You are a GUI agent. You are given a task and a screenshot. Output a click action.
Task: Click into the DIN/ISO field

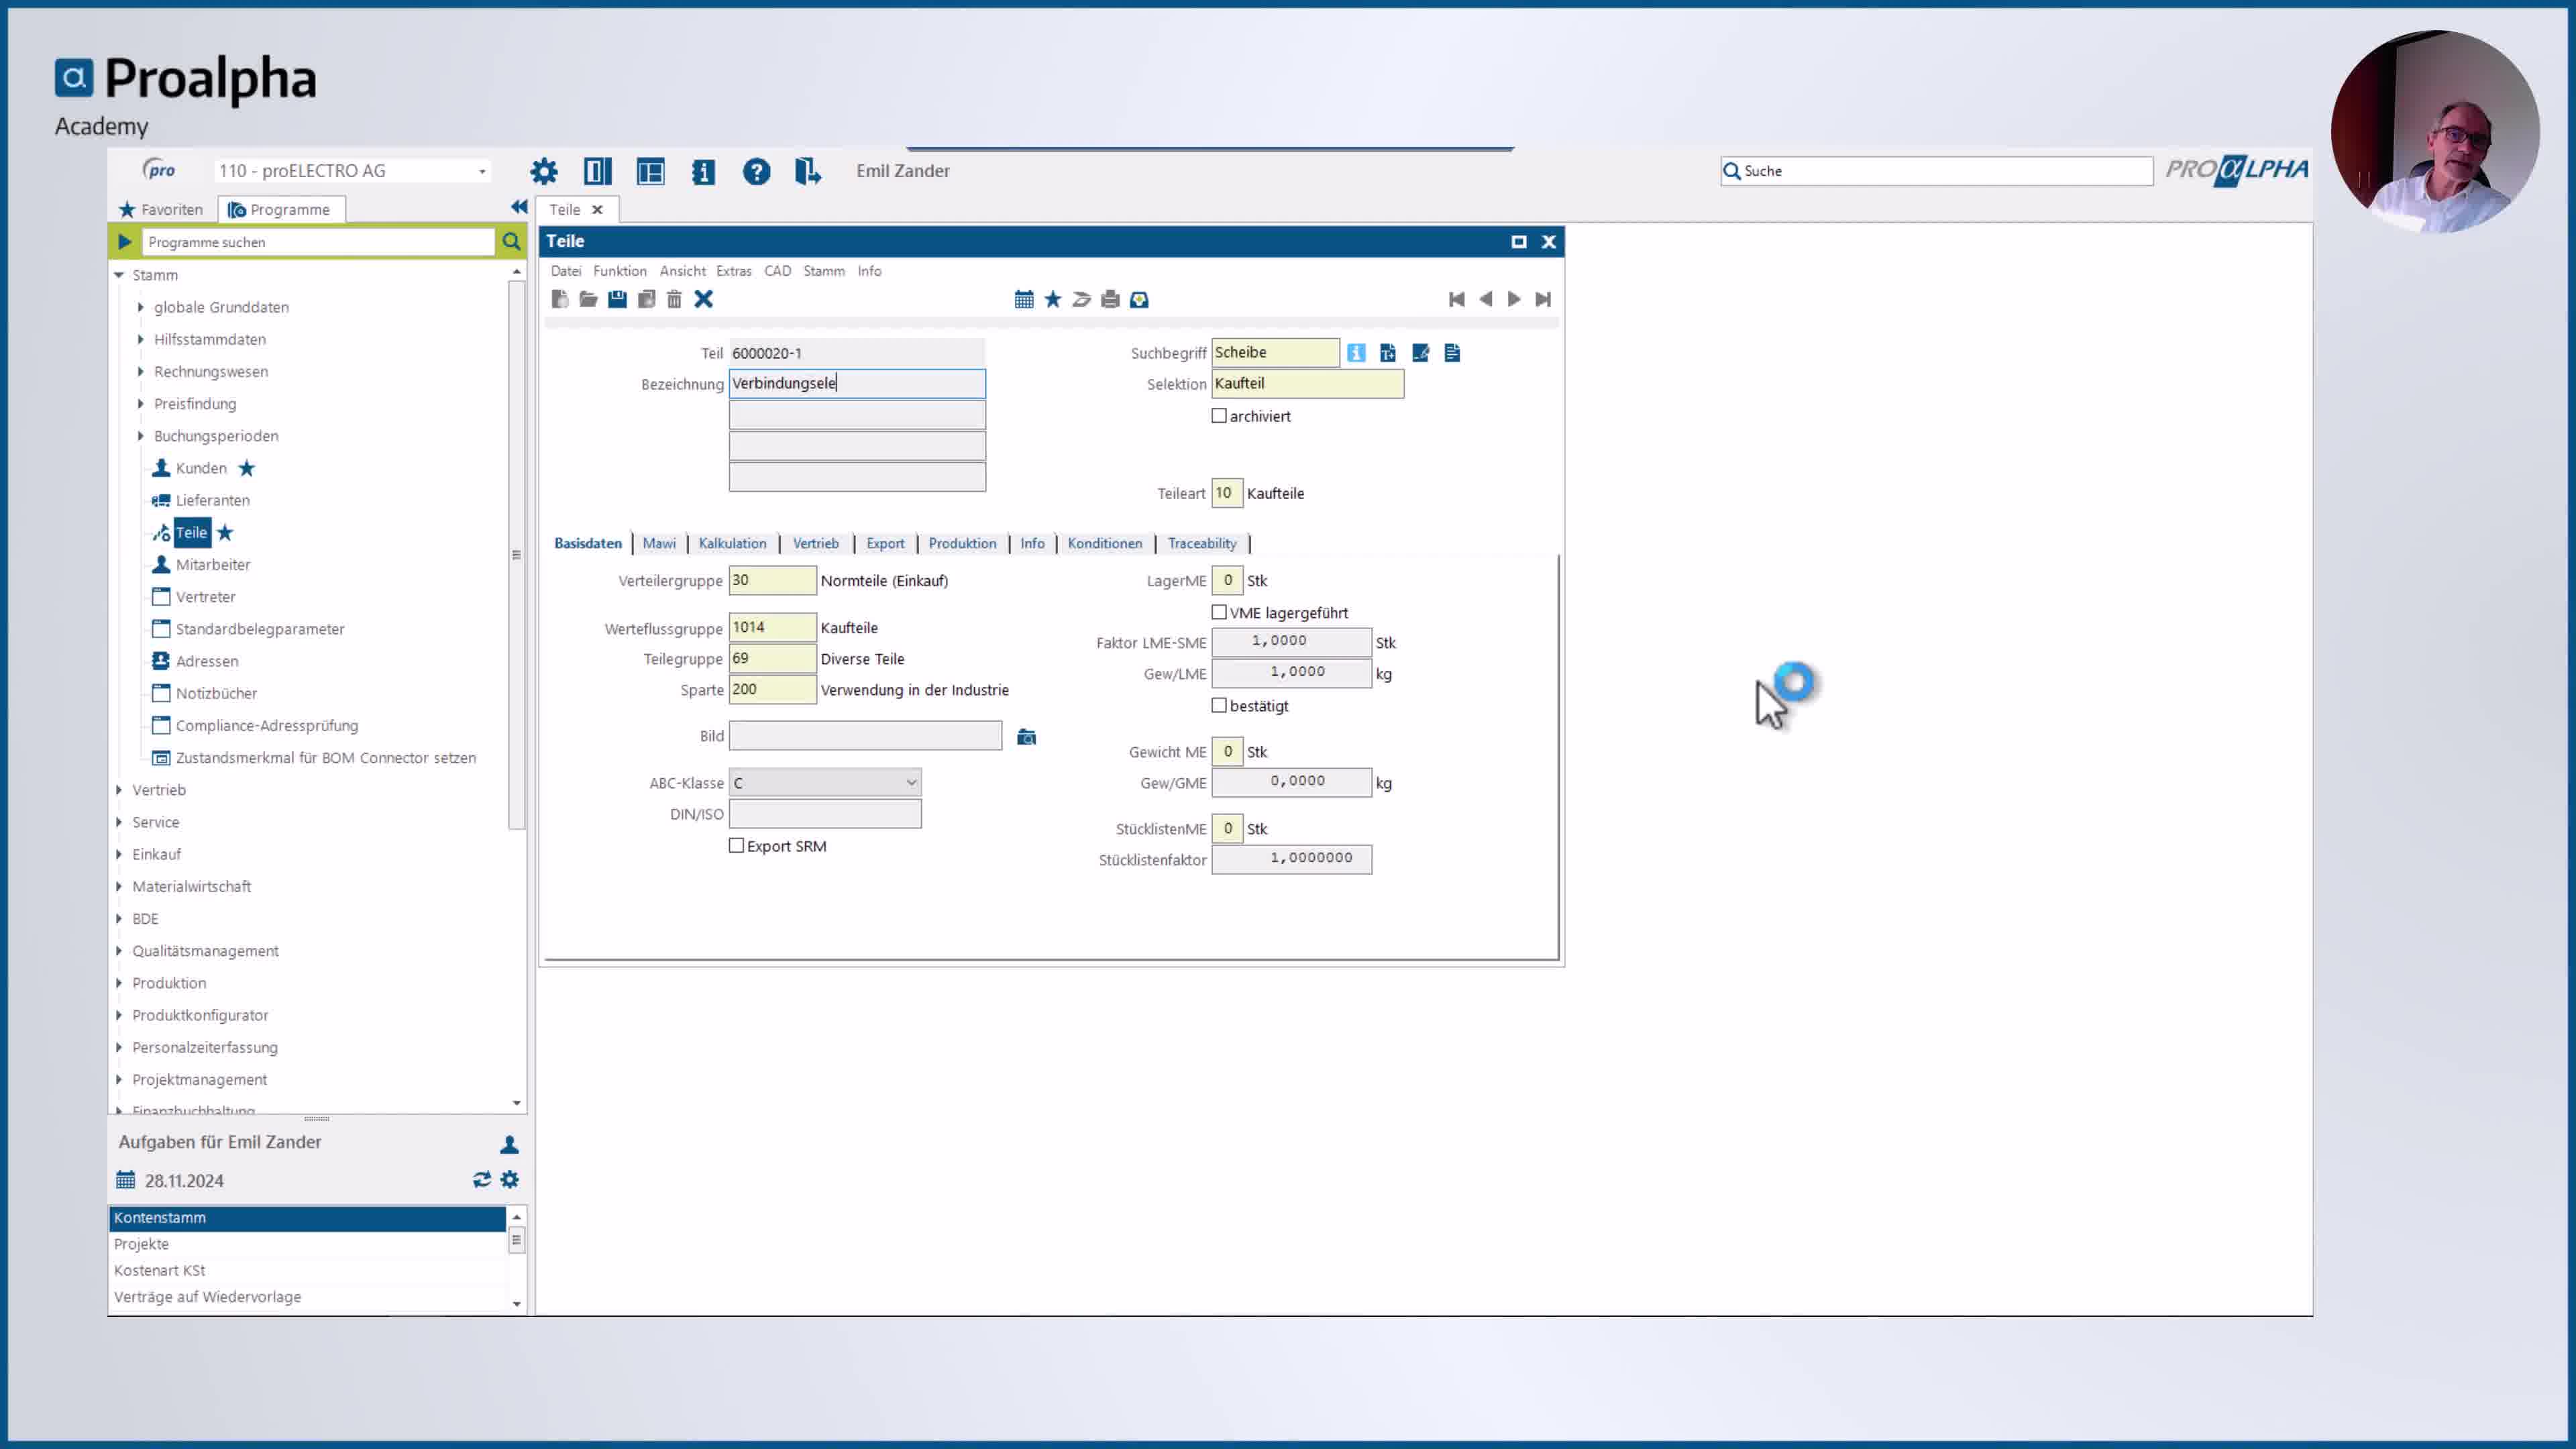tap(825, 814)
